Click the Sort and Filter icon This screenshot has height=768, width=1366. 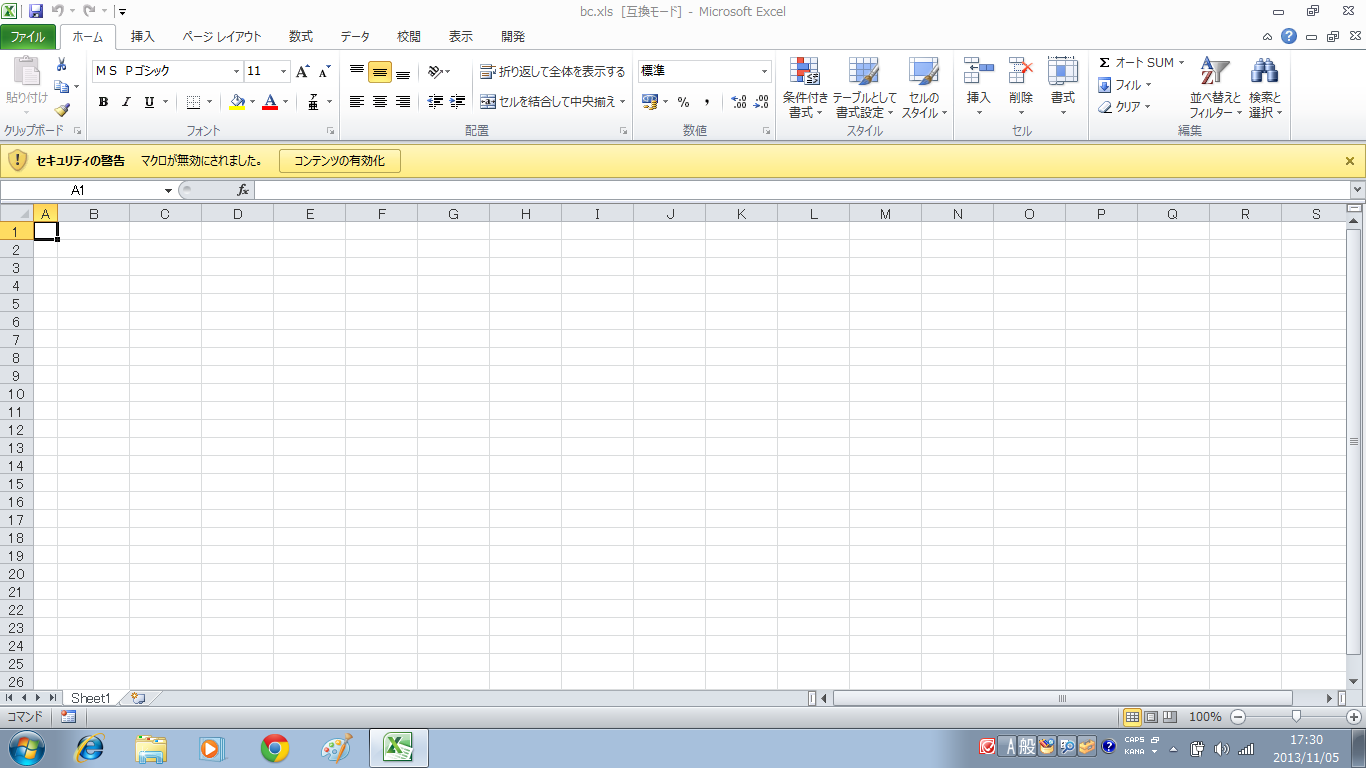pos(1214,71)
